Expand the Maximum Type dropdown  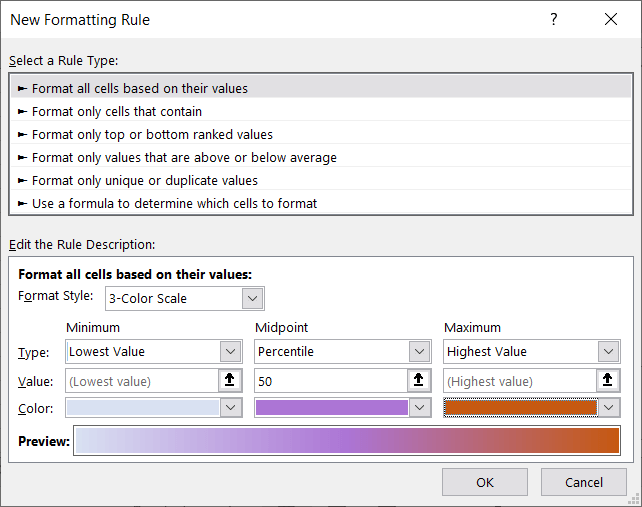pos(609,352)
